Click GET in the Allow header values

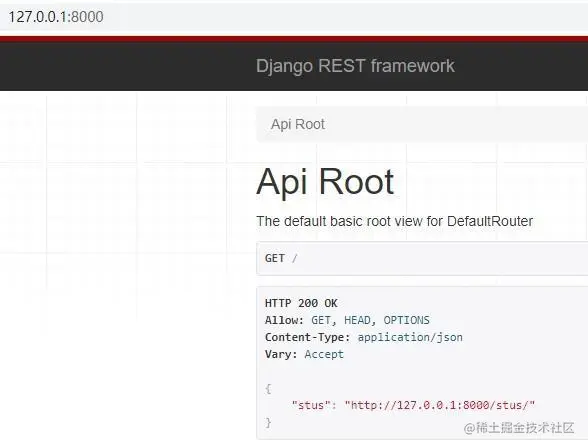pyautogui.click(x=321, y=320)
